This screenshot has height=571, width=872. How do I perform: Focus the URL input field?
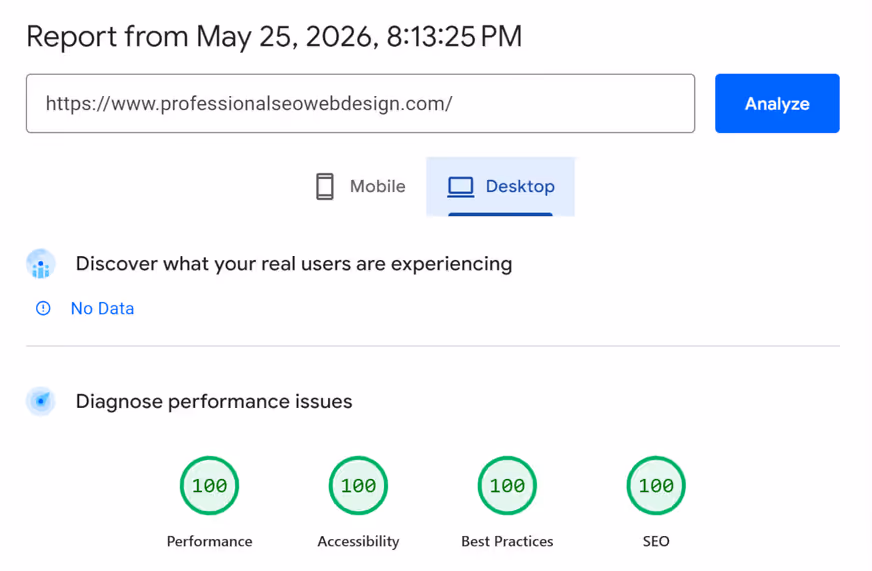tap(360, 103)
